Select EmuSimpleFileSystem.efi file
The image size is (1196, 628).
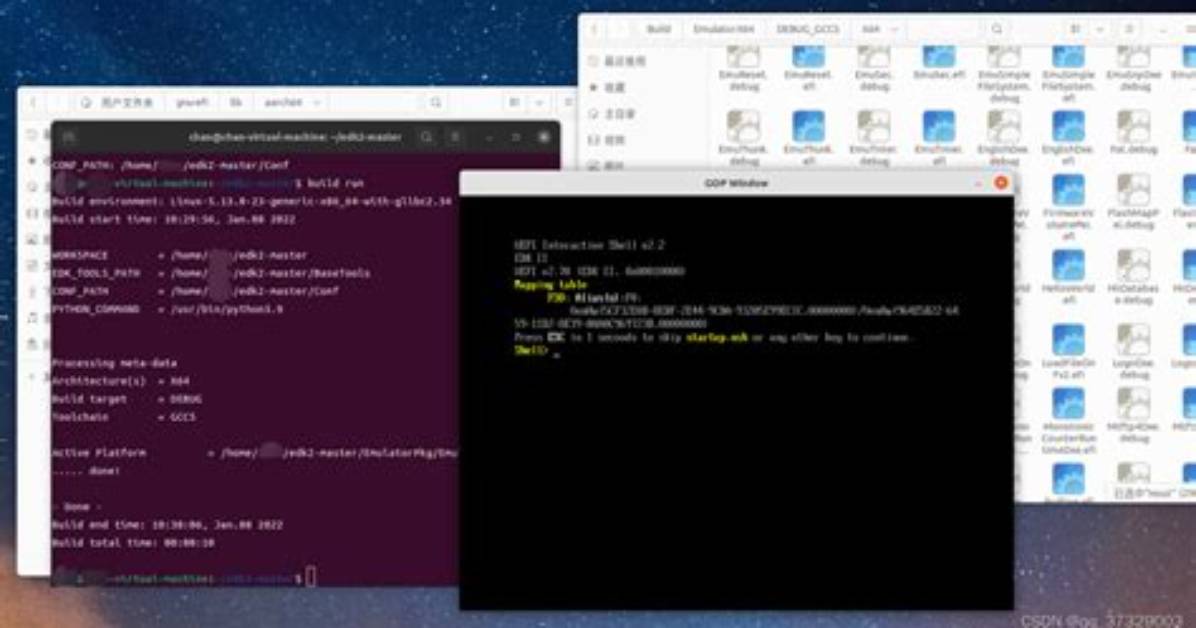[x=1068, y=74]
